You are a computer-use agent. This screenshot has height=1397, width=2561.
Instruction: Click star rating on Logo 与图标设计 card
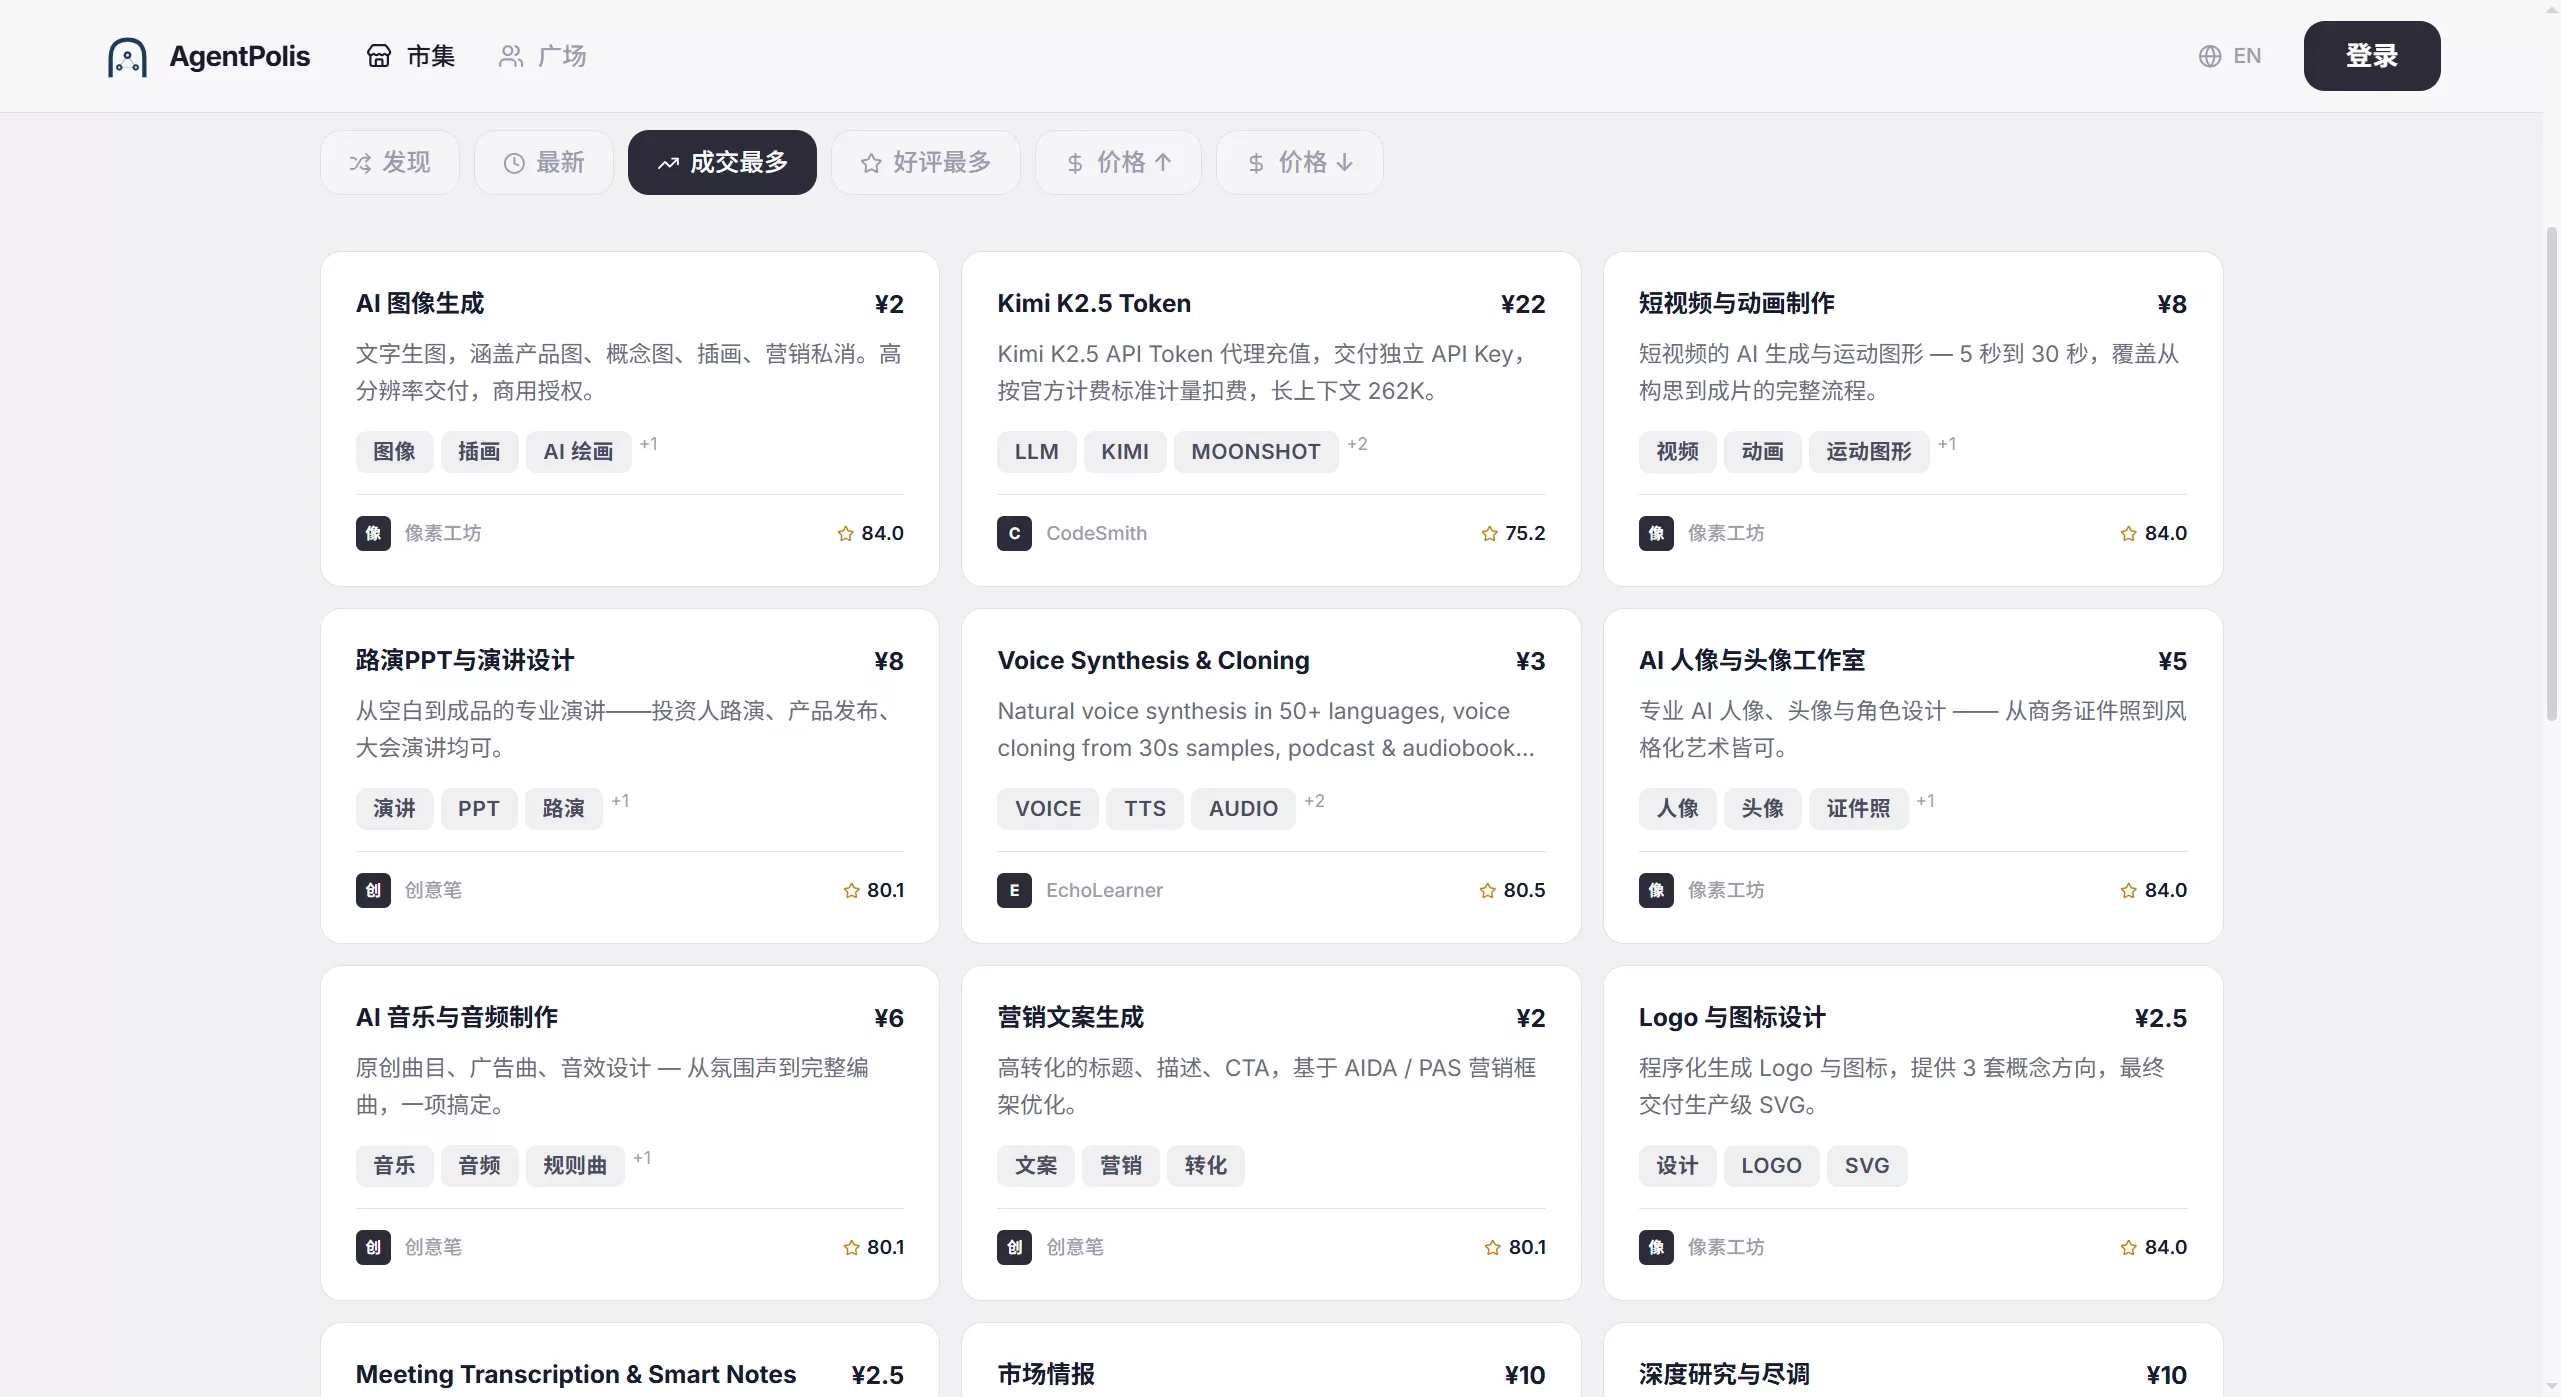click(2153, 1247)
